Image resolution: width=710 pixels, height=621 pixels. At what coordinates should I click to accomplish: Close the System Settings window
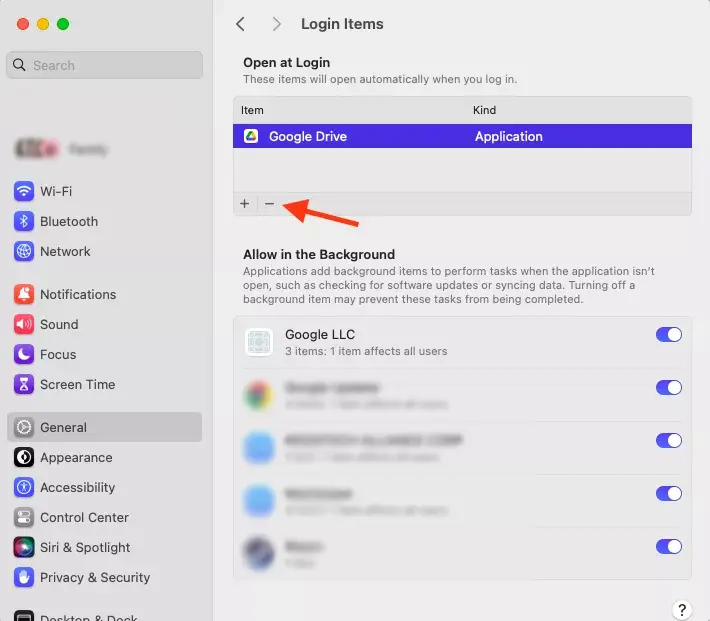pos(23,24)
